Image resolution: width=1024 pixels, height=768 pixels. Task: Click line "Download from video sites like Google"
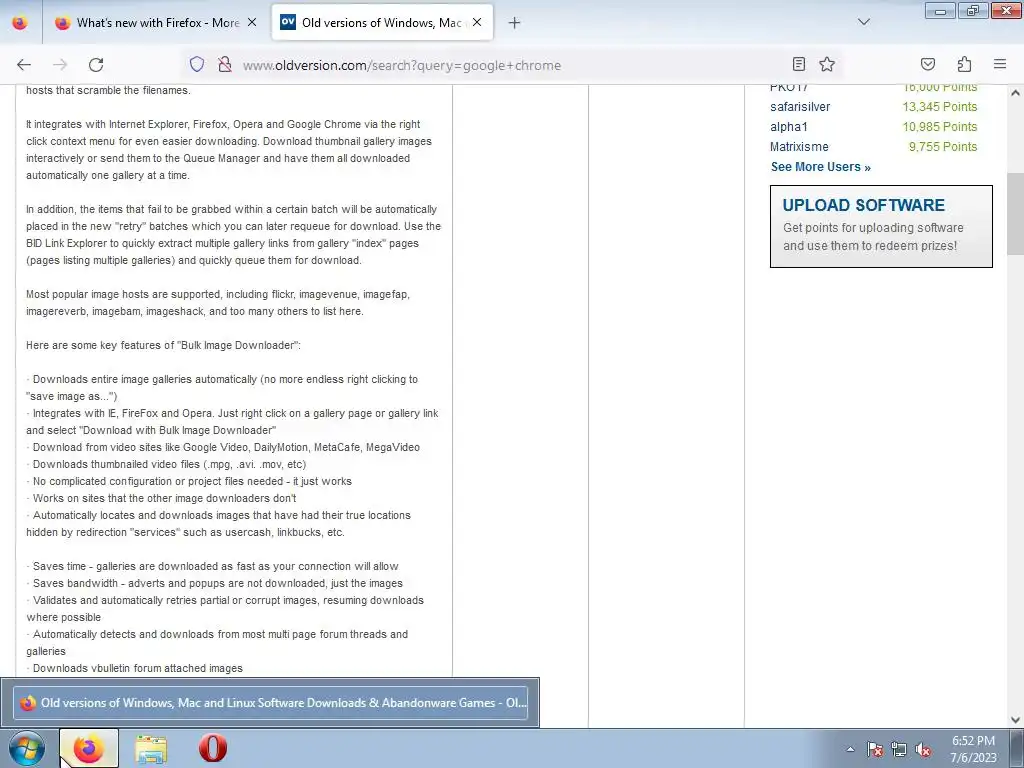(223, 447)
